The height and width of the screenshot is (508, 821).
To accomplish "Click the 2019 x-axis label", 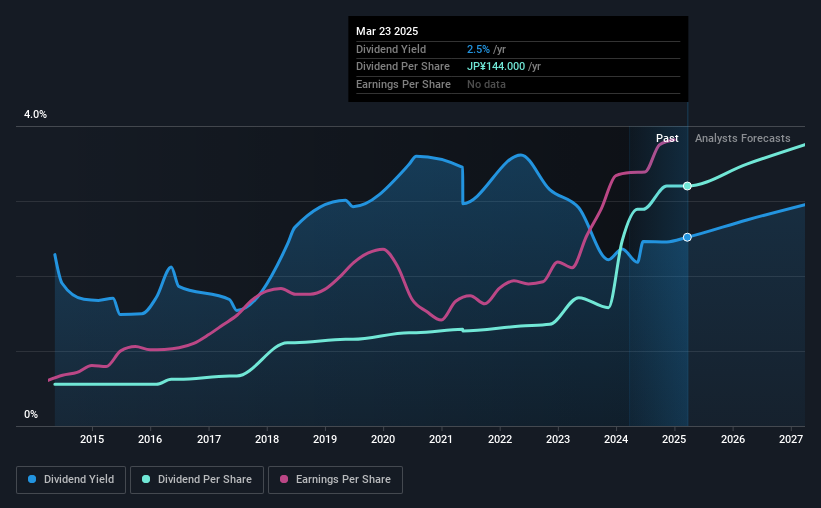I will pos(325,439).
